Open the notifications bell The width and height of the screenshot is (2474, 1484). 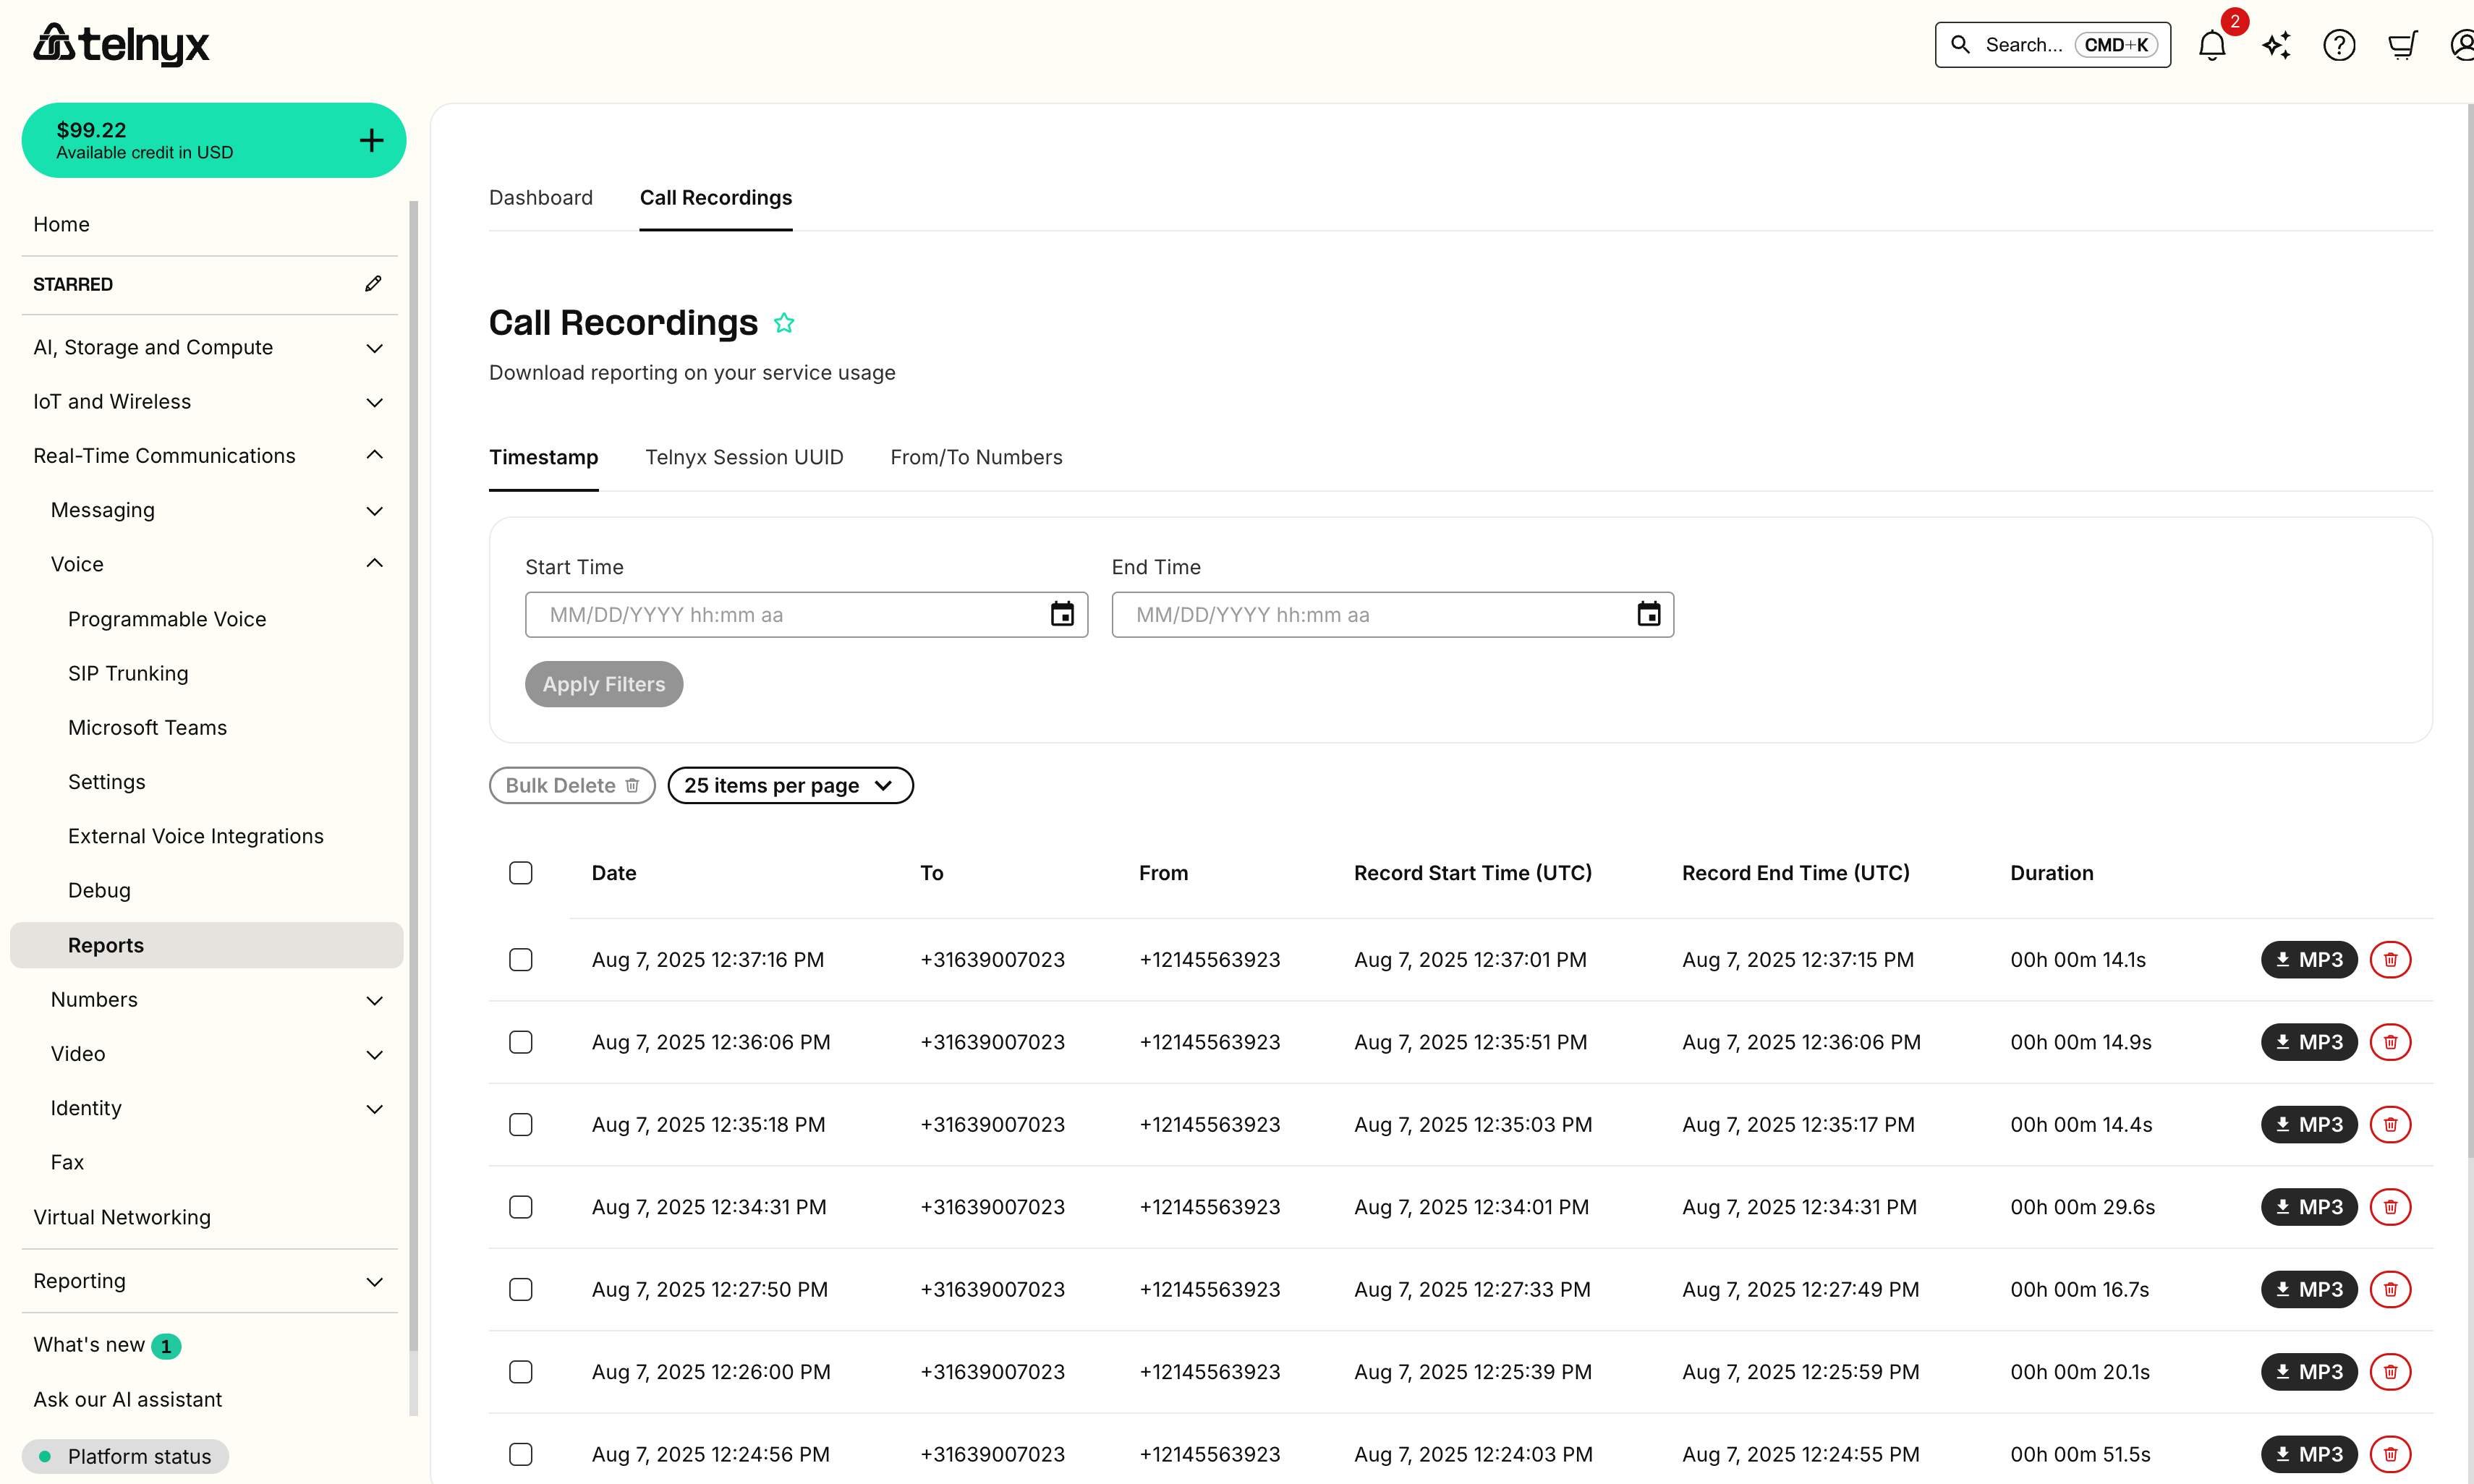tap(2212, 45)
